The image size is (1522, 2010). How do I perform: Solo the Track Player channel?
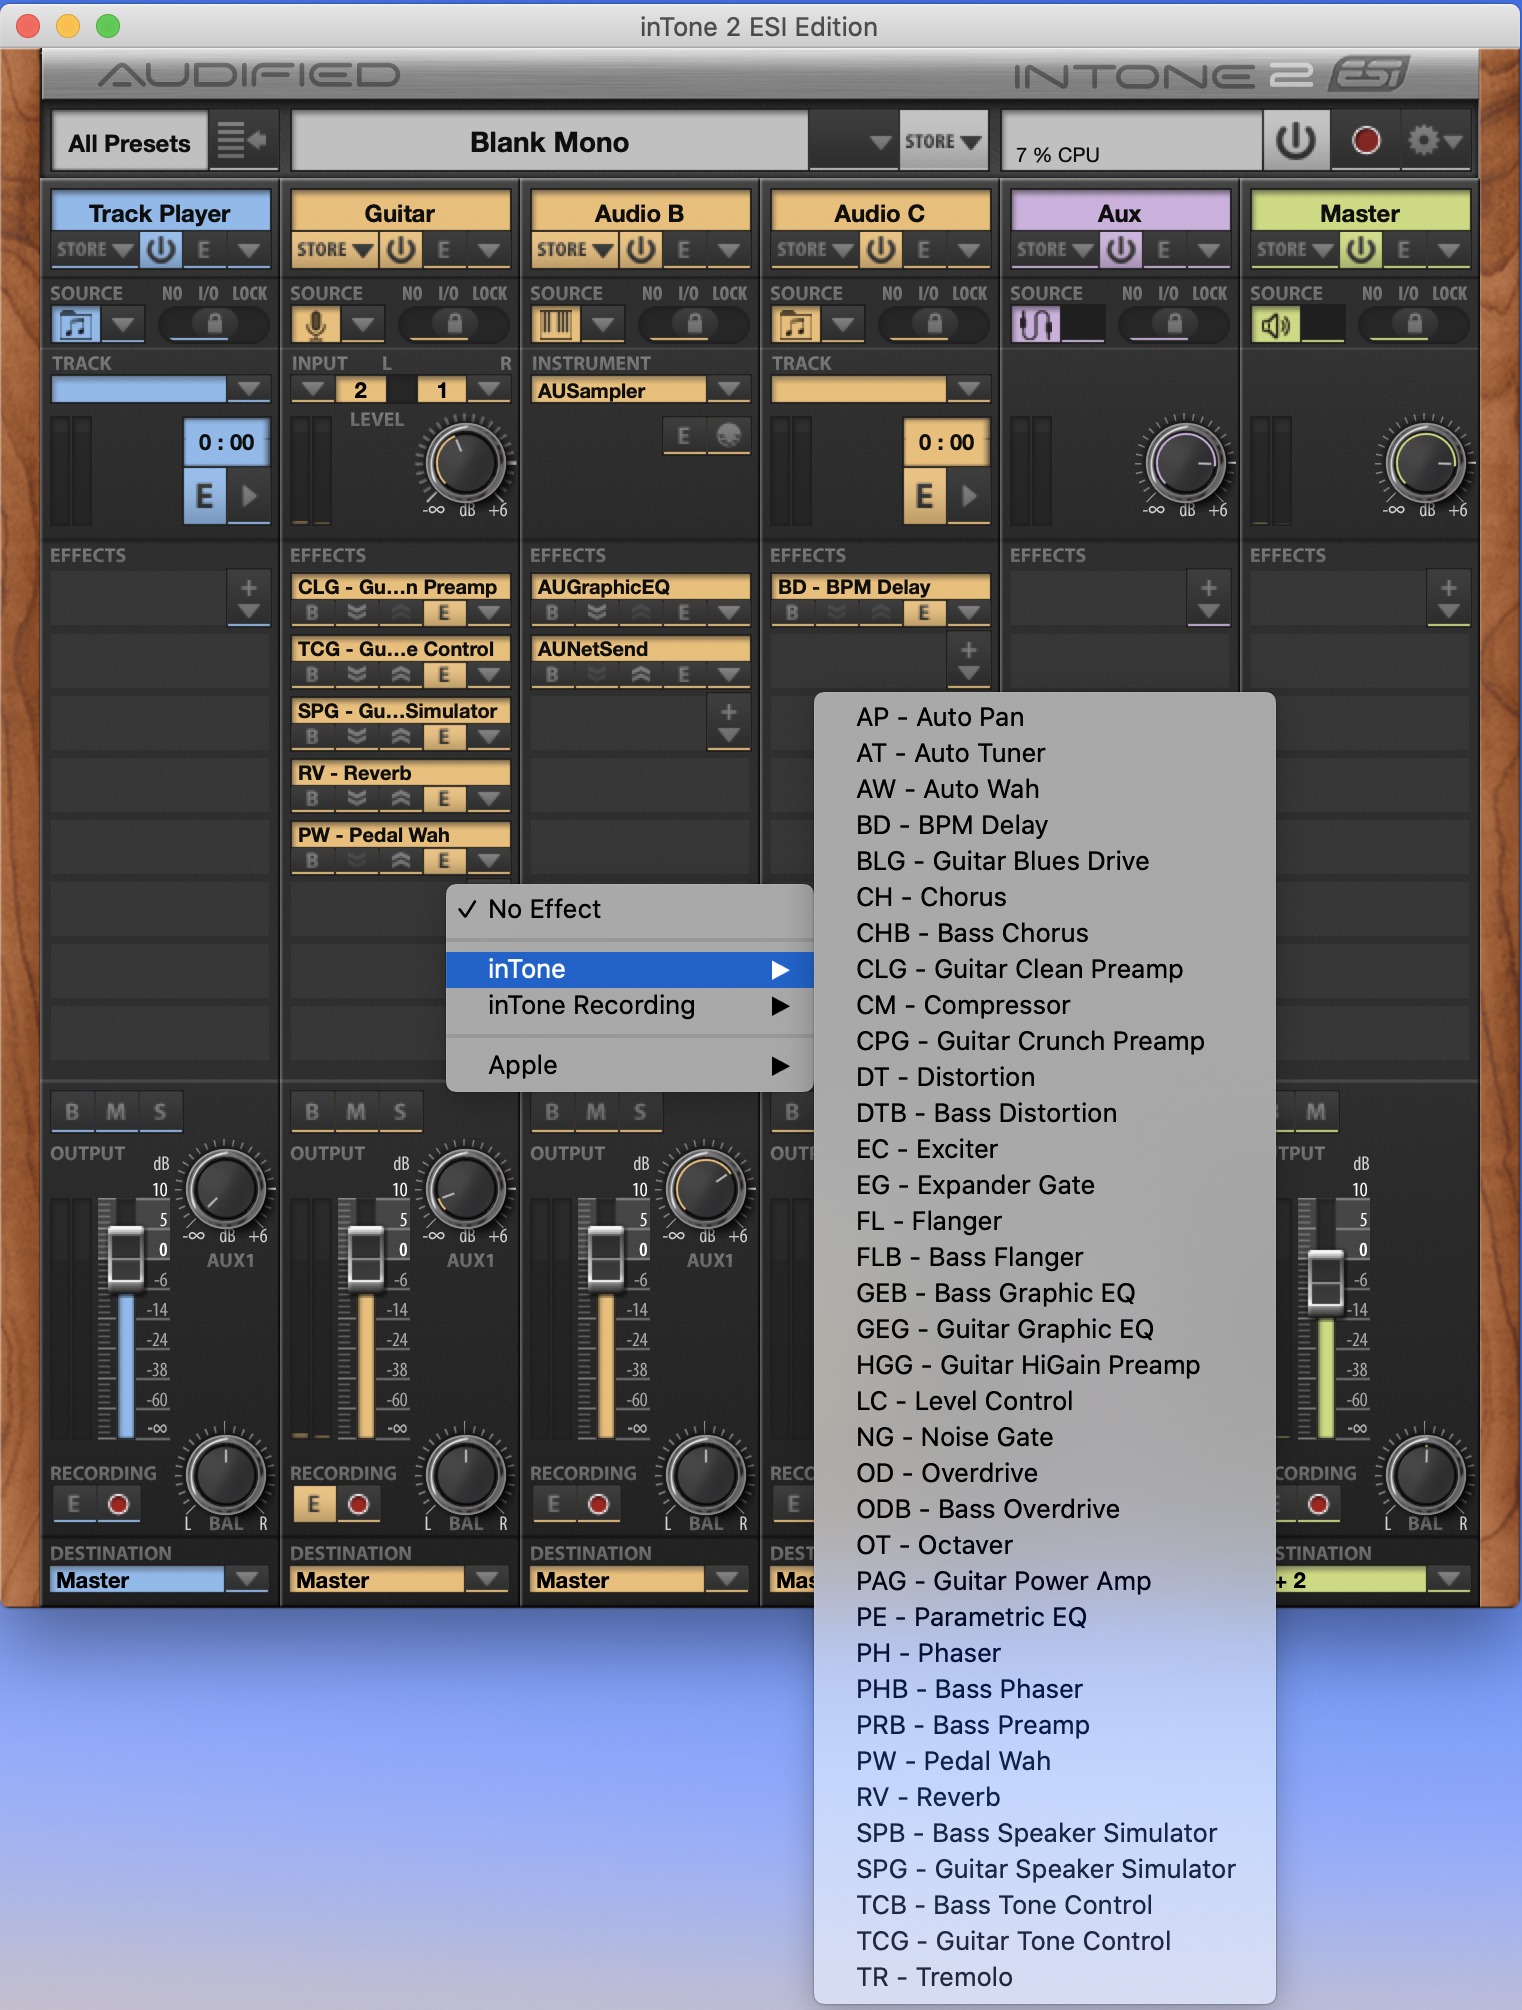click(x=160, y=1111)
